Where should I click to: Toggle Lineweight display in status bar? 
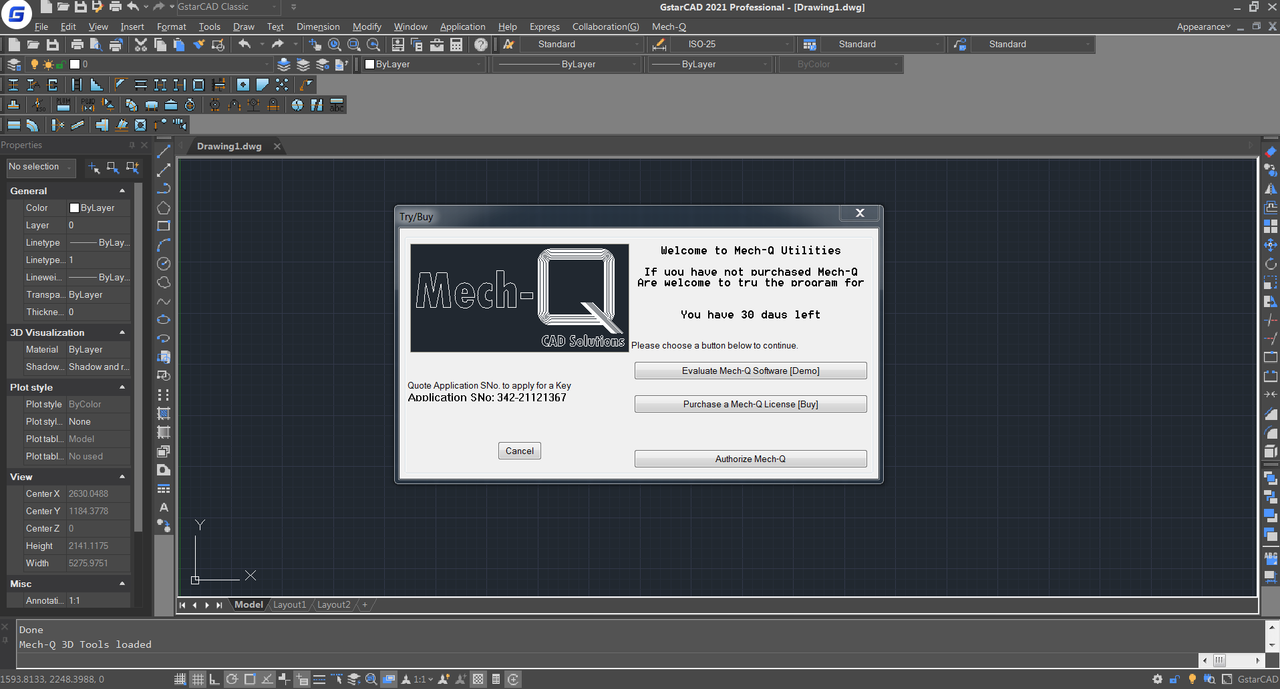tap(319, 679)
